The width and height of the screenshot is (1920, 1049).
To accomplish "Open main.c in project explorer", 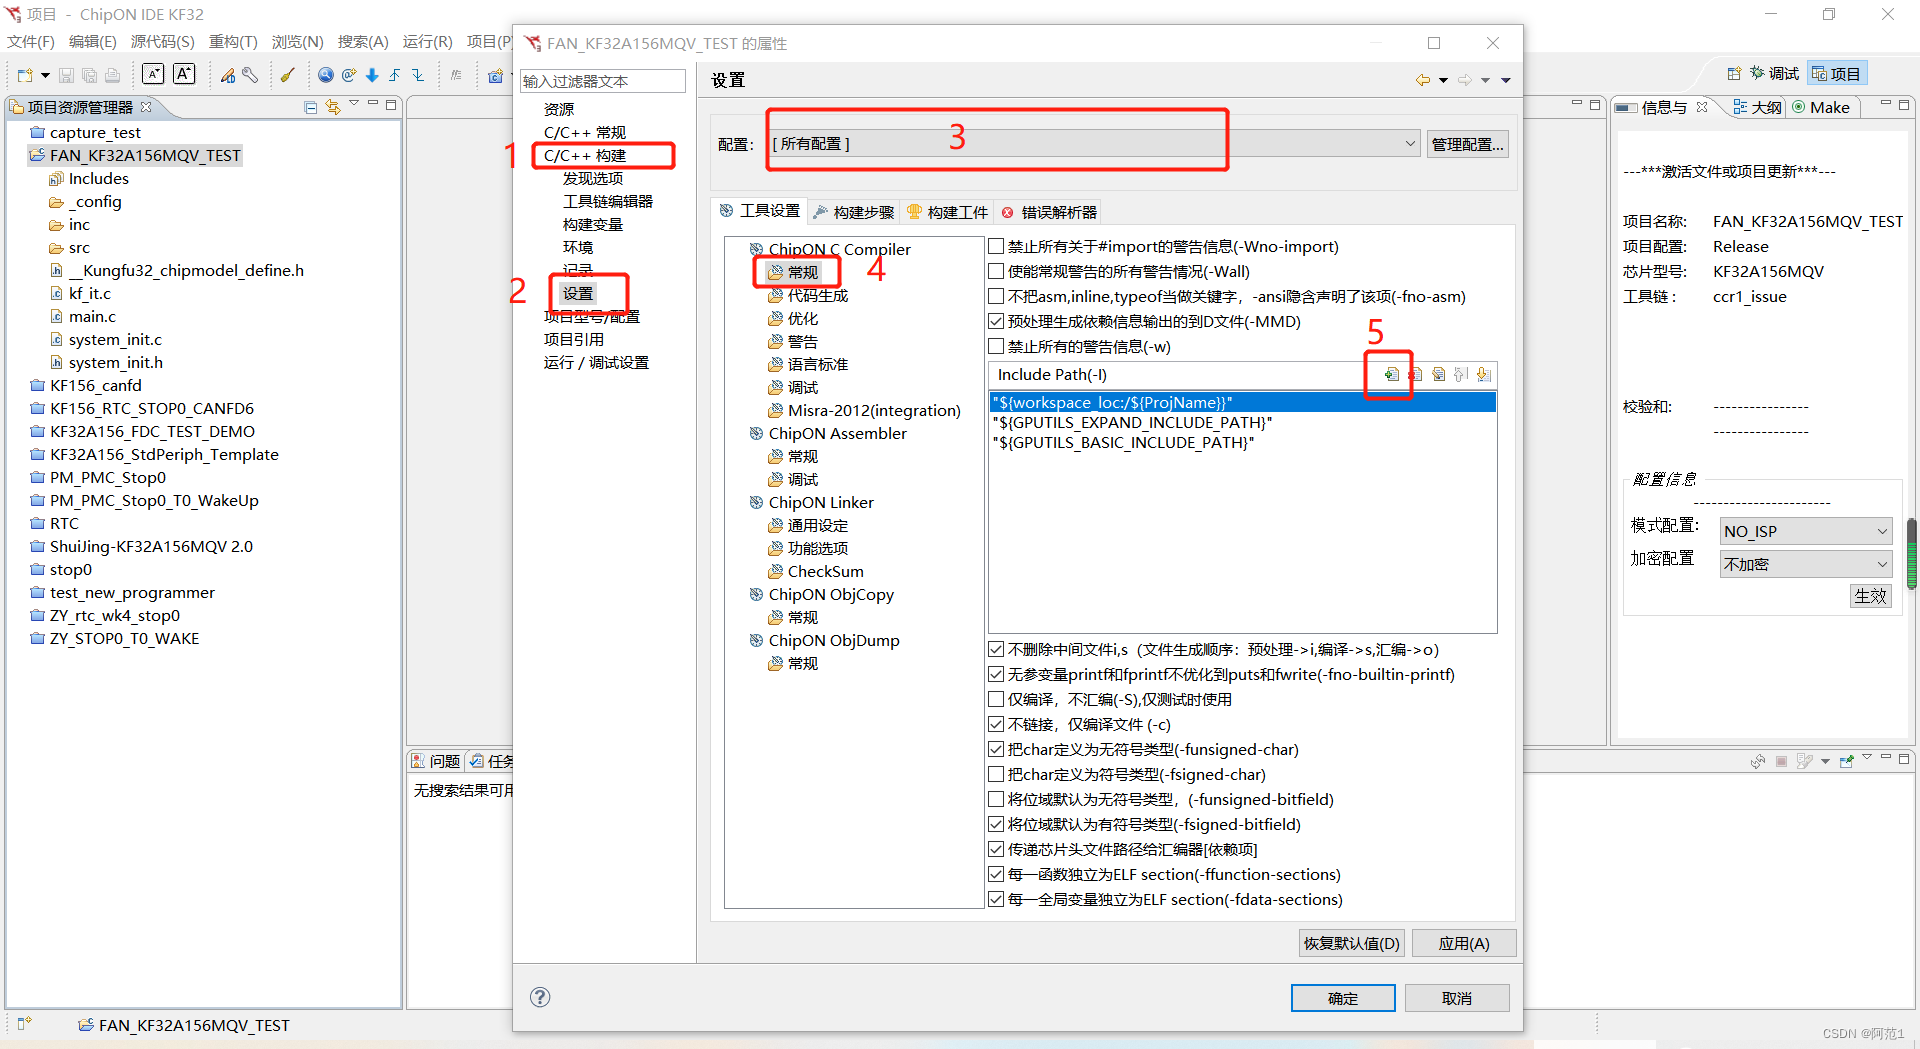I will click(x=92, y=316).
